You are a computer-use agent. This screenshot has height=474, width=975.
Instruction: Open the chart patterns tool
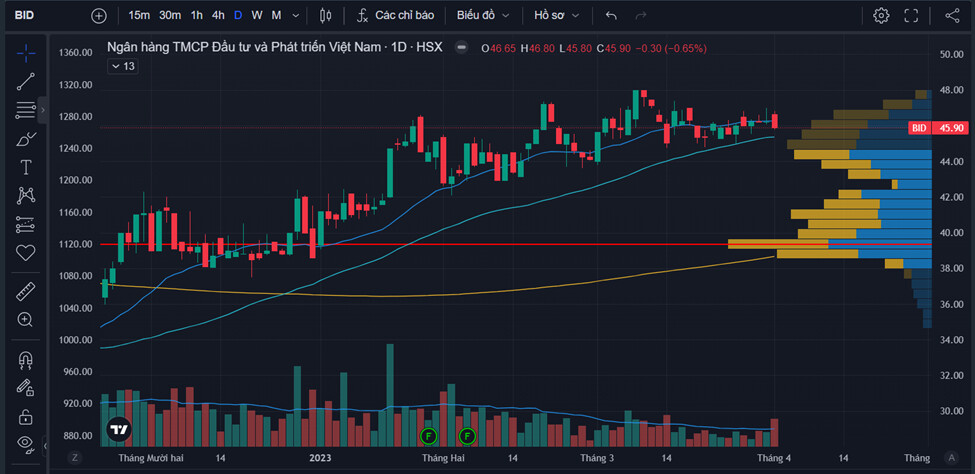26,195
